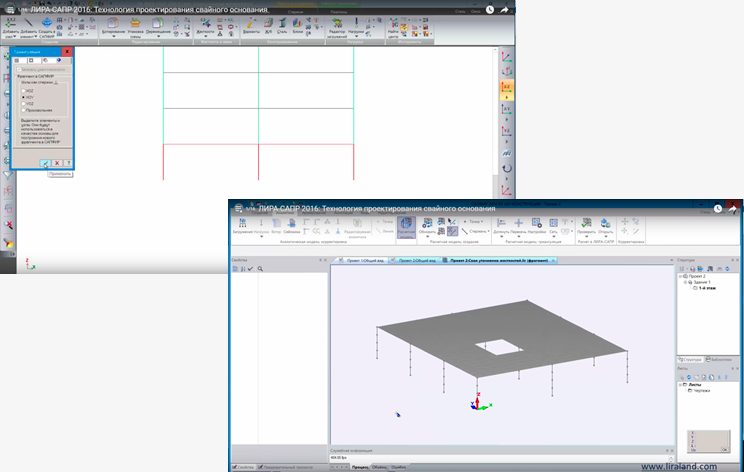Open the Жесткости dropdown in ribbon

[x=206, y=29]
